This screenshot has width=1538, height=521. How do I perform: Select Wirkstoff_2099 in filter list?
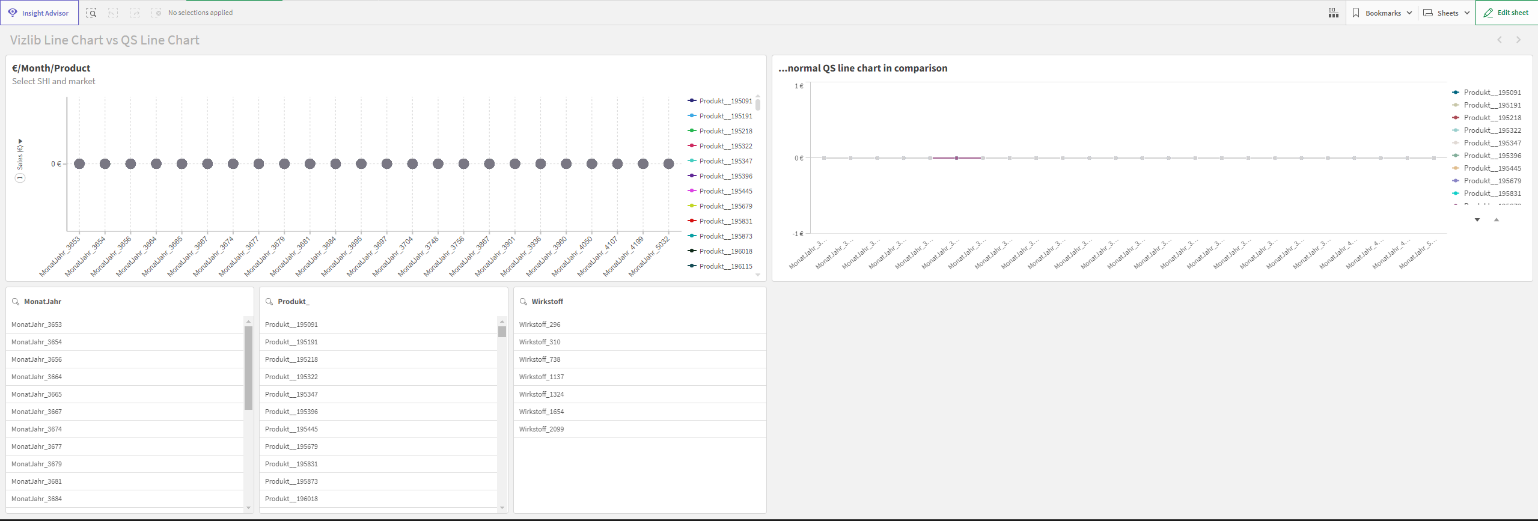640,428
